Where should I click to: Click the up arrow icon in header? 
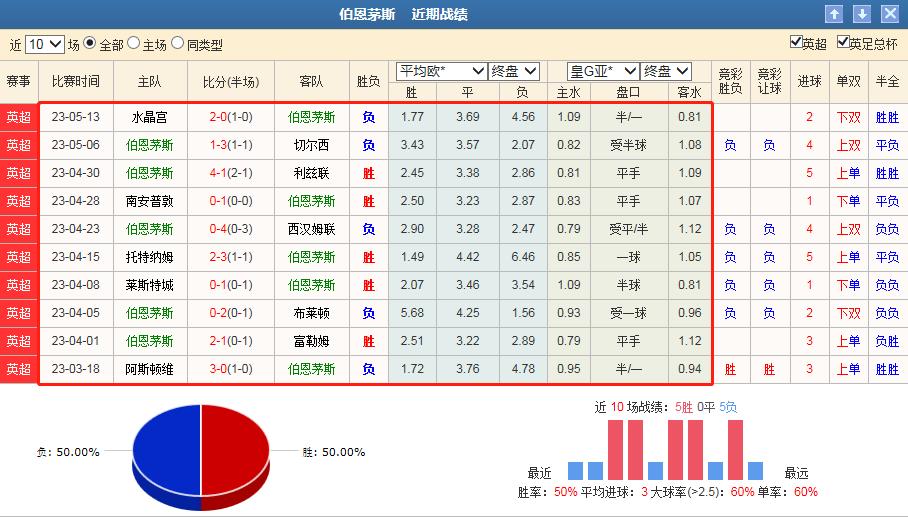(834, 14)
